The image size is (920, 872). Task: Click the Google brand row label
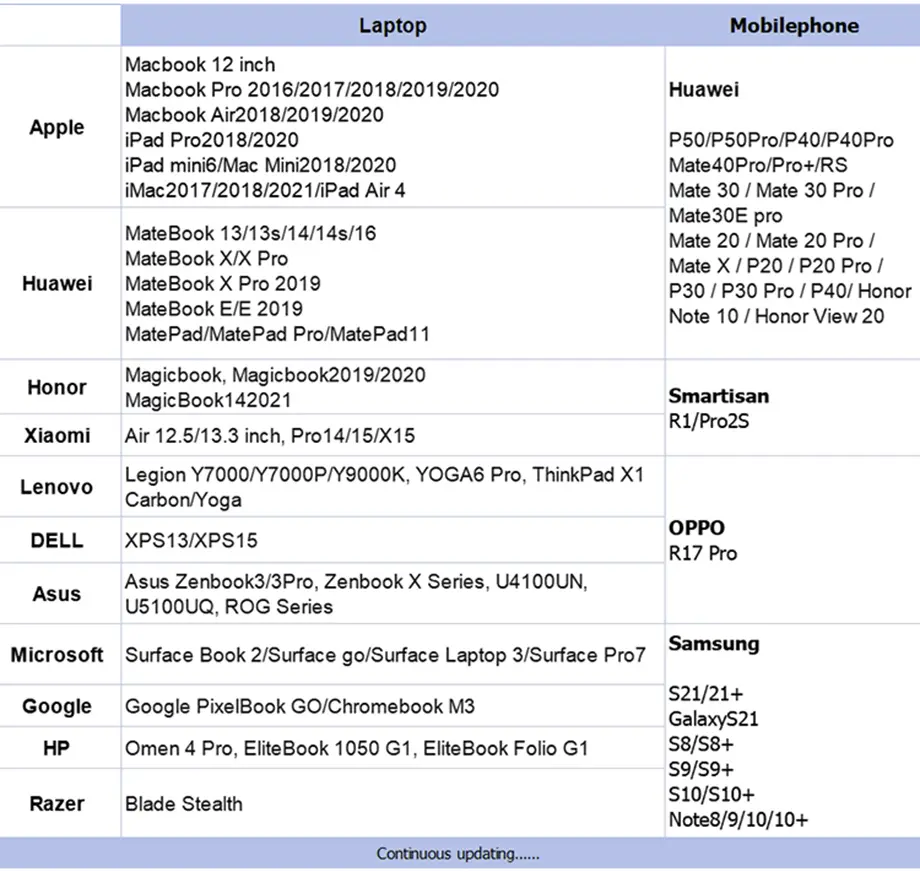tap(57, 707)
